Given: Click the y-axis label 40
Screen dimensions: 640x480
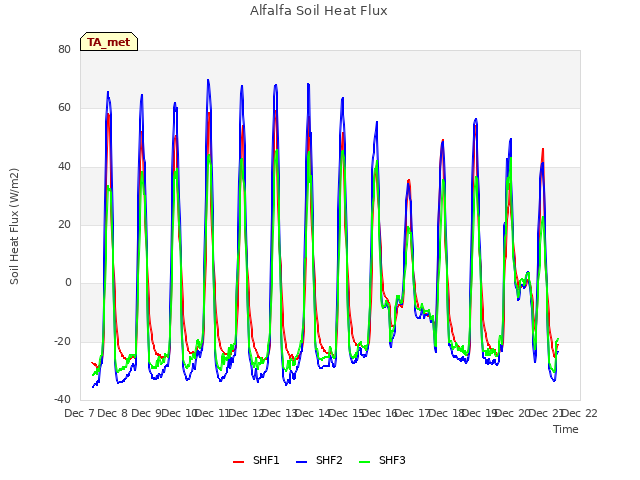Looking at the screenshot, I should point(64,166).
